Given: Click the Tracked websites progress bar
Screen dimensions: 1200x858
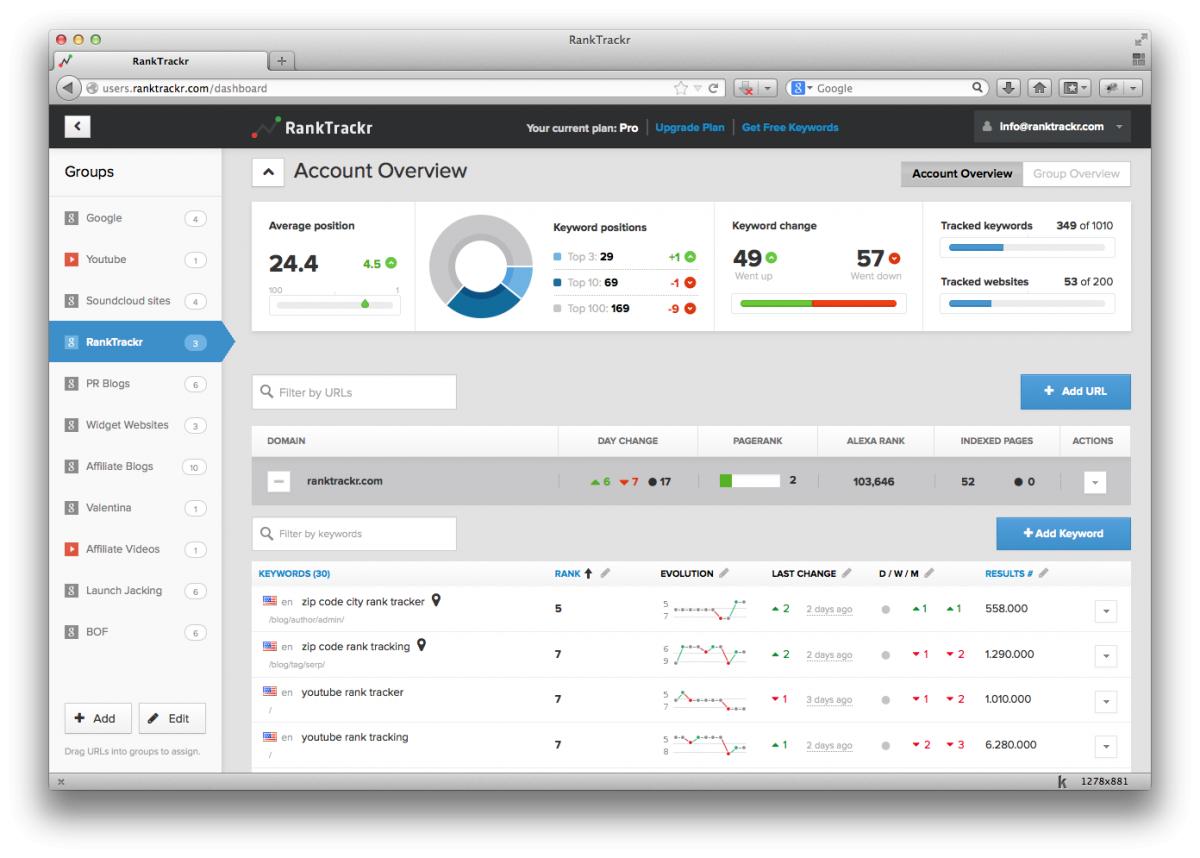Looking at the screenshot, I should tap(1027, 302).
